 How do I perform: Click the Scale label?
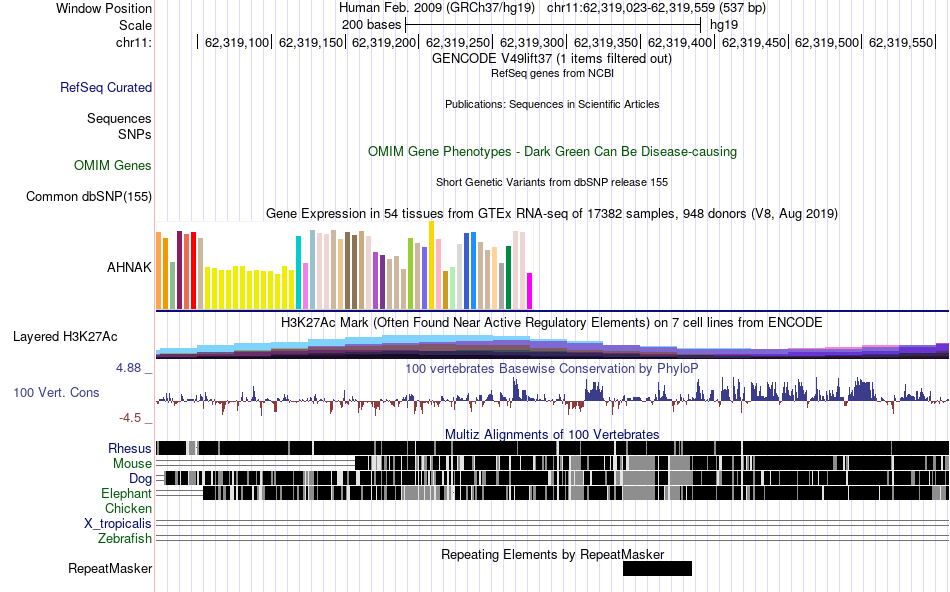coord(135,25)
